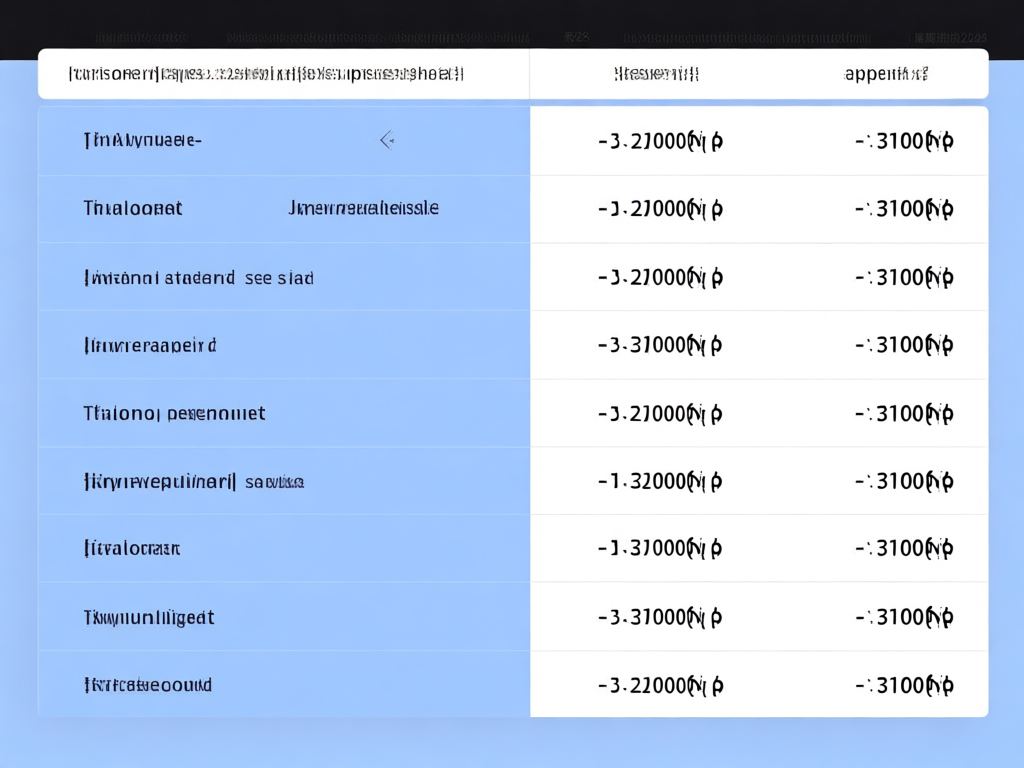Screen dimensions: 1024x768
Task: Click the sixth row's label text
Action: pos(193,482)
